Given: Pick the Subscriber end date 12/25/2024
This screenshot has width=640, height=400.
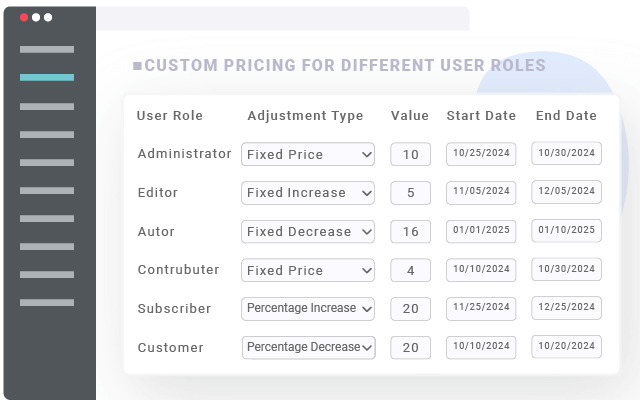Looking at the screenshot, I should tap(566, 307).
